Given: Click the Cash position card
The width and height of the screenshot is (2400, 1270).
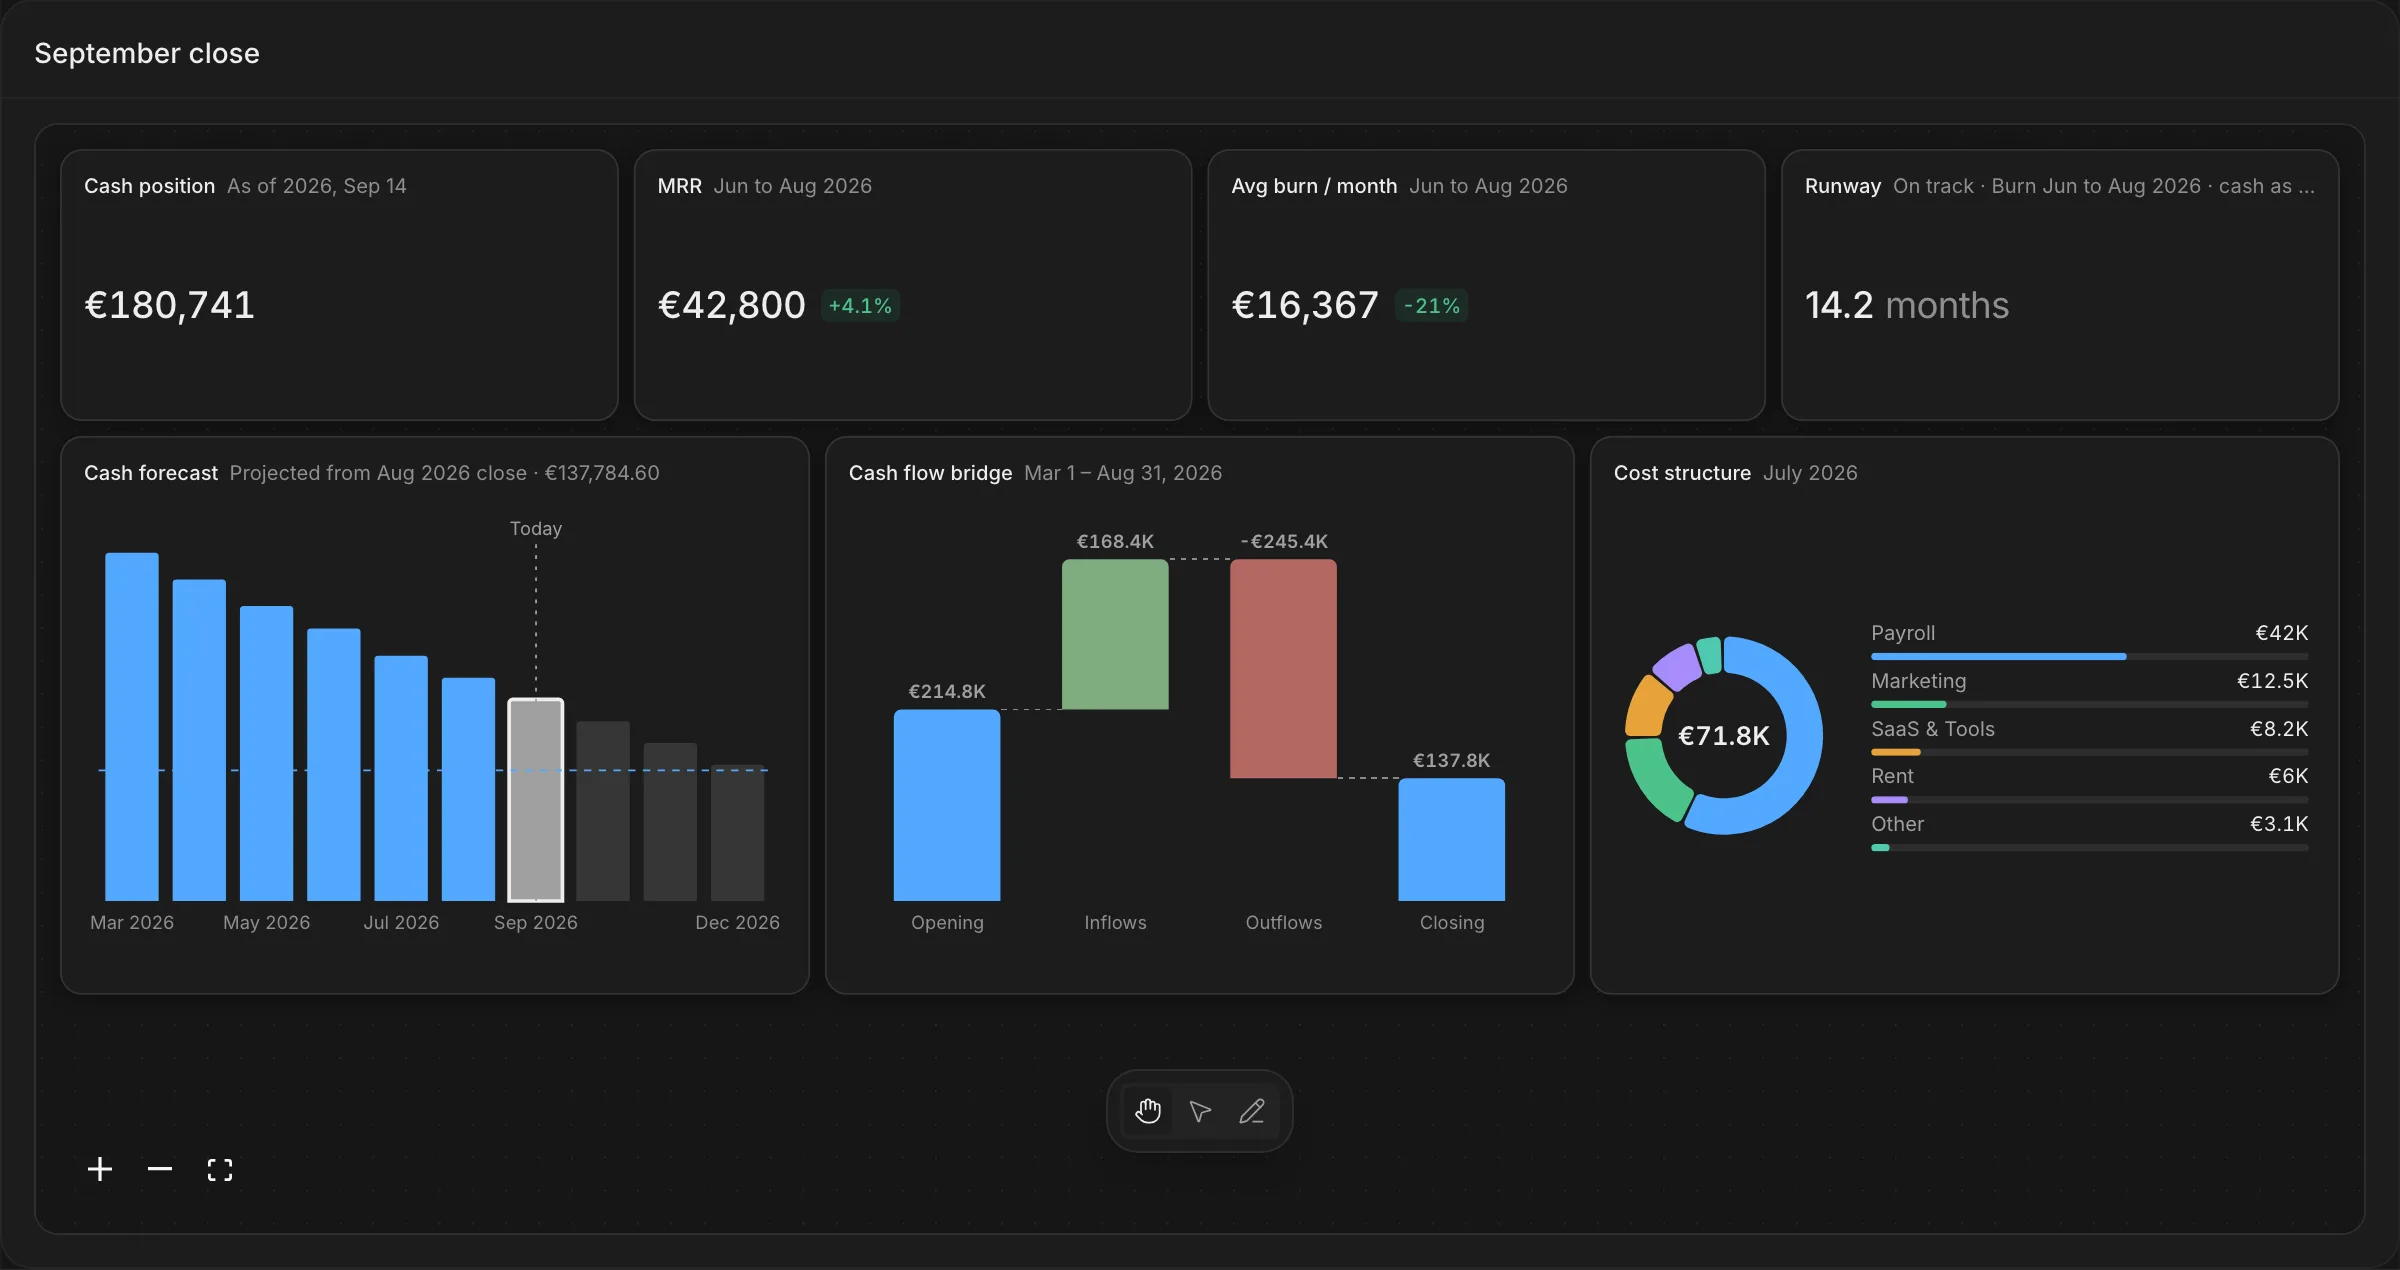Looking at the screenshot, I should (x=339, y=285).
